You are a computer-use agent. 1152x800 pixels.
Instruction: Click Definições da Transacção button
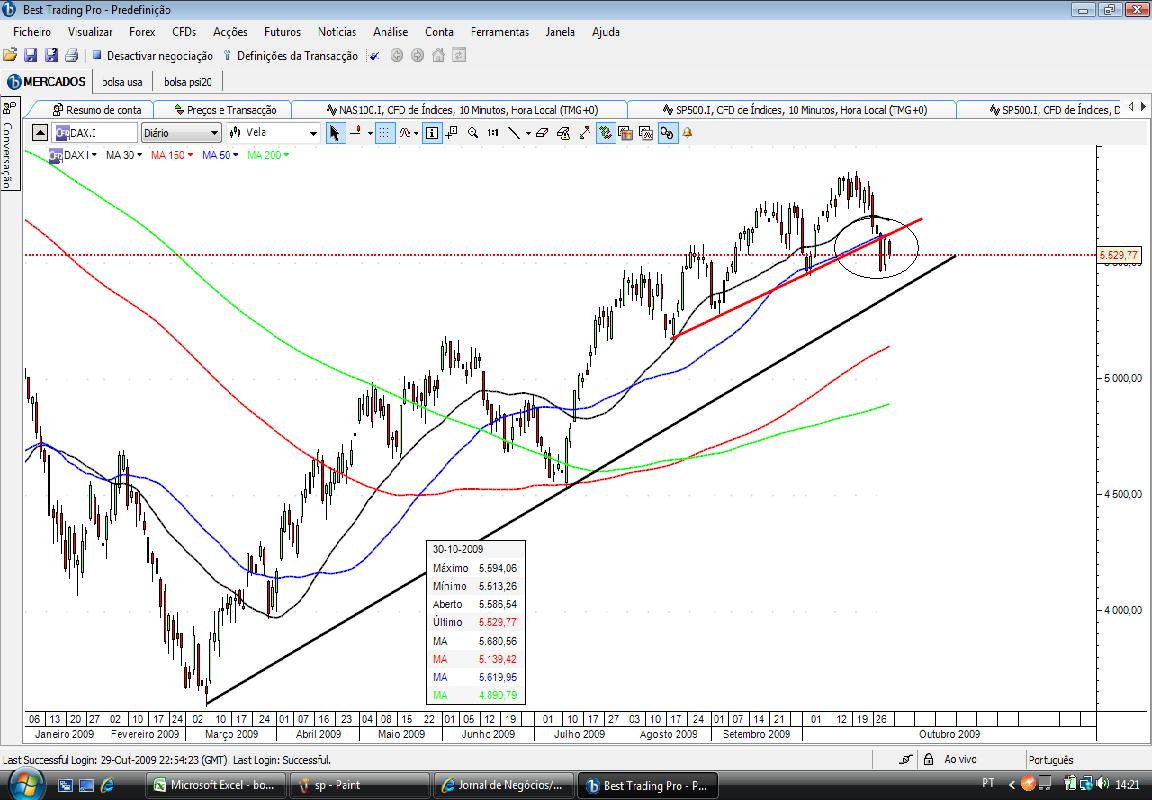[x=290, y=56]
